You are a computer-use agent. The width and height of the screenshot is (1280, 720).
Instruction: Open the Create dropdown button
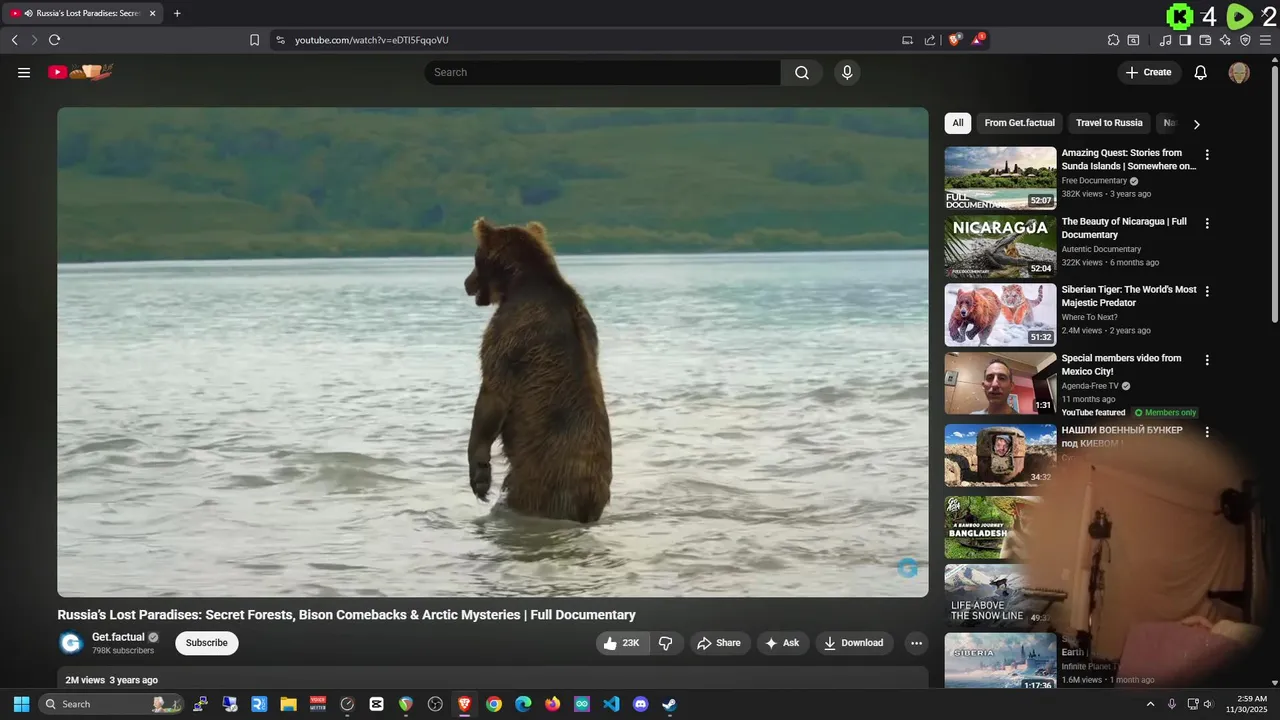tap(1148, 72)
